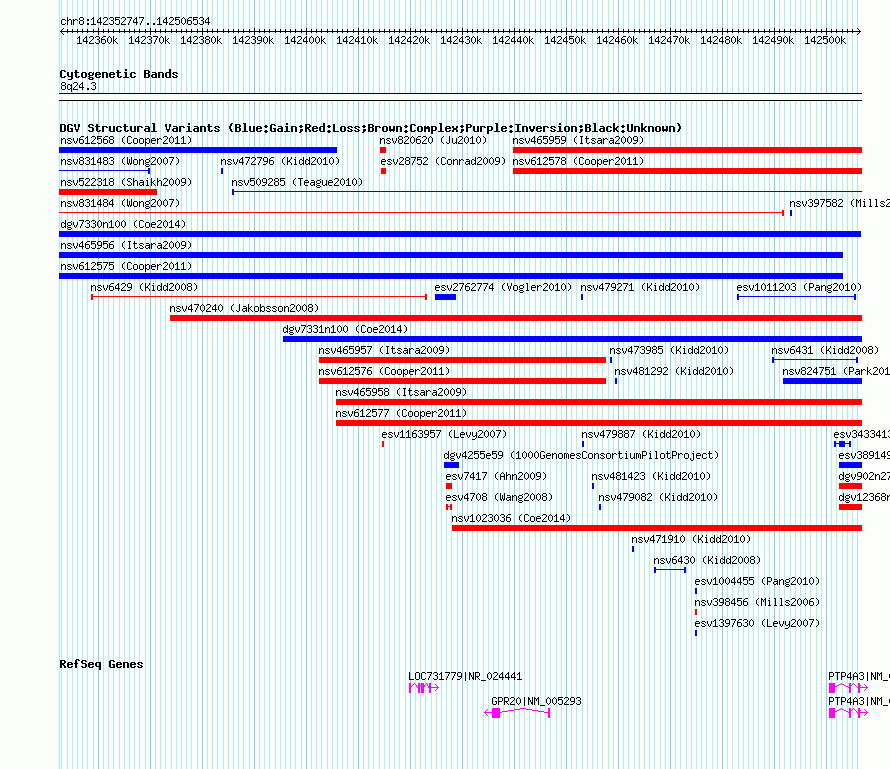The height and width of the screenshot is (769, 890).
Task: Click the GPR20 magenta gene glyph
Action: [x=517, y=713]
